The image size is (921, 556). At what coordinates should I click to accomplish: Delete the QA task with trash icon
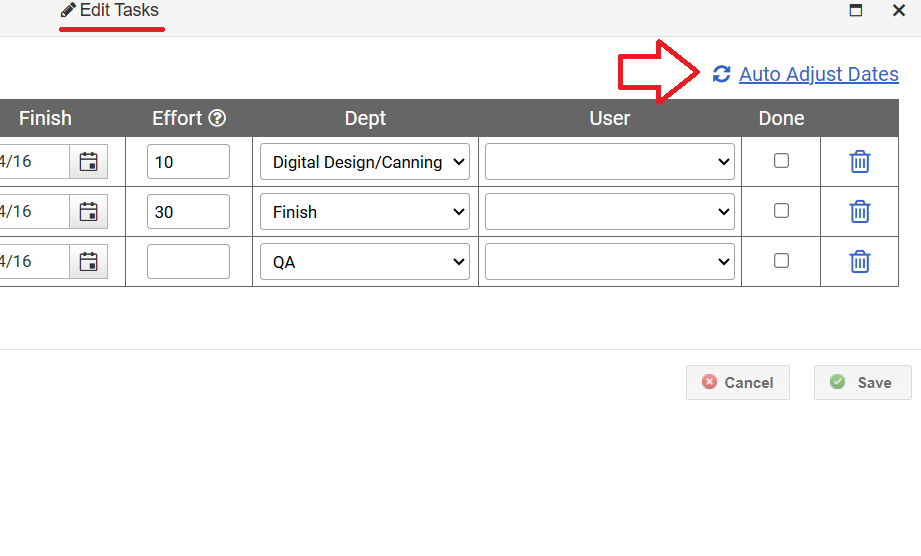click(860, 261)
